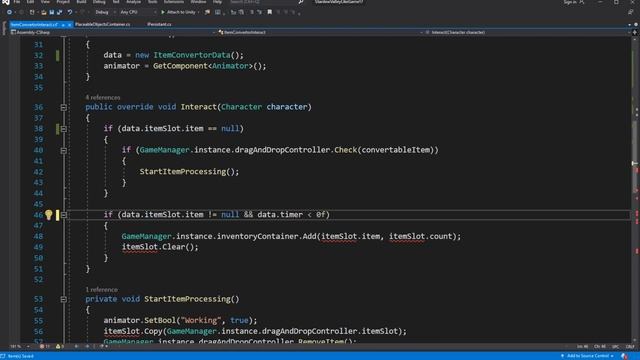The image size is (640, 360).
Task: Open the Extensions menu
Action: (173, 2)
